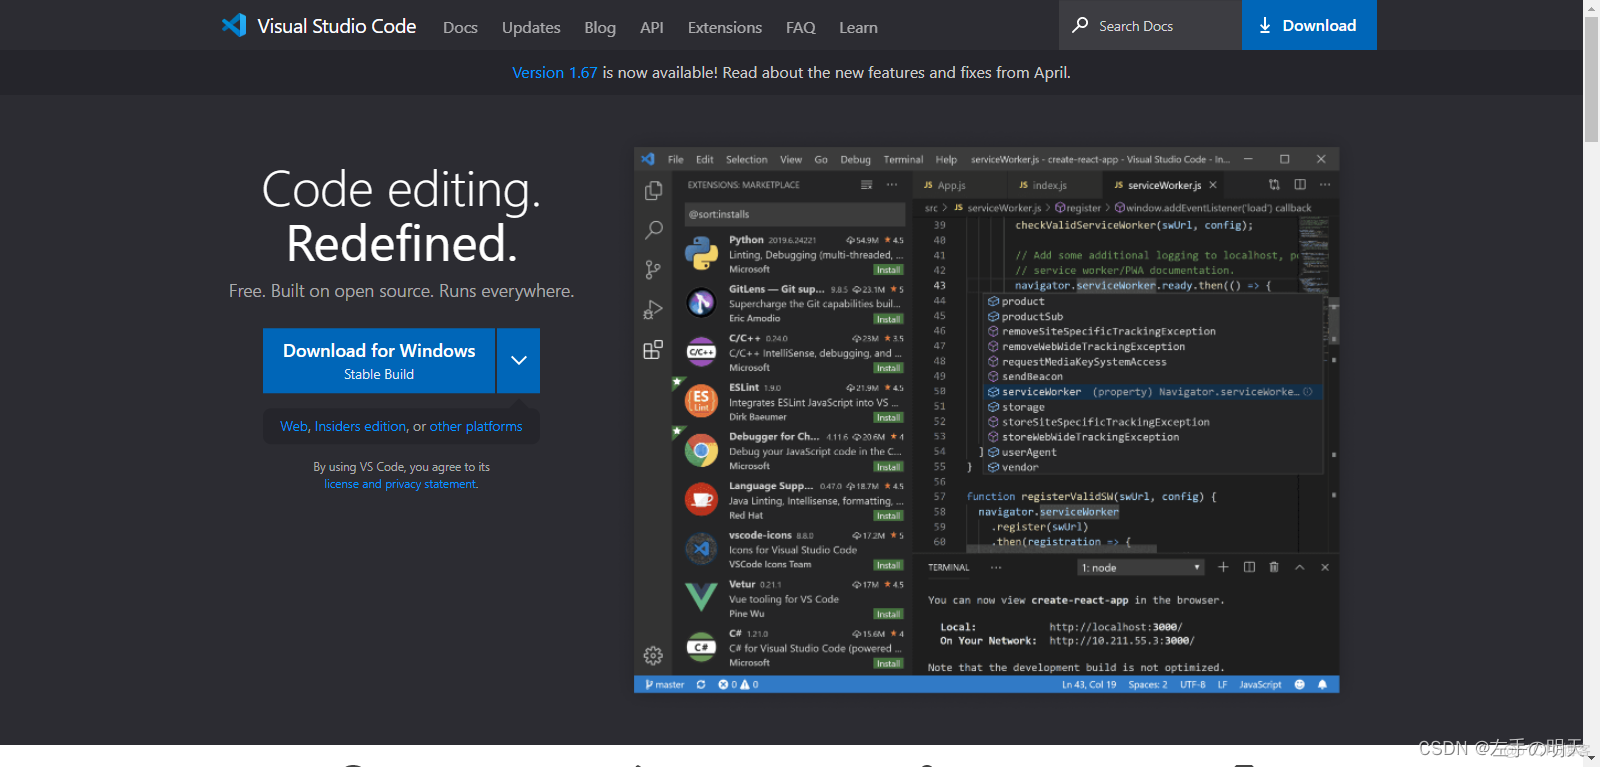
Task: Click the kill terminal trash icon
Action: click(x=1274, y=567)
